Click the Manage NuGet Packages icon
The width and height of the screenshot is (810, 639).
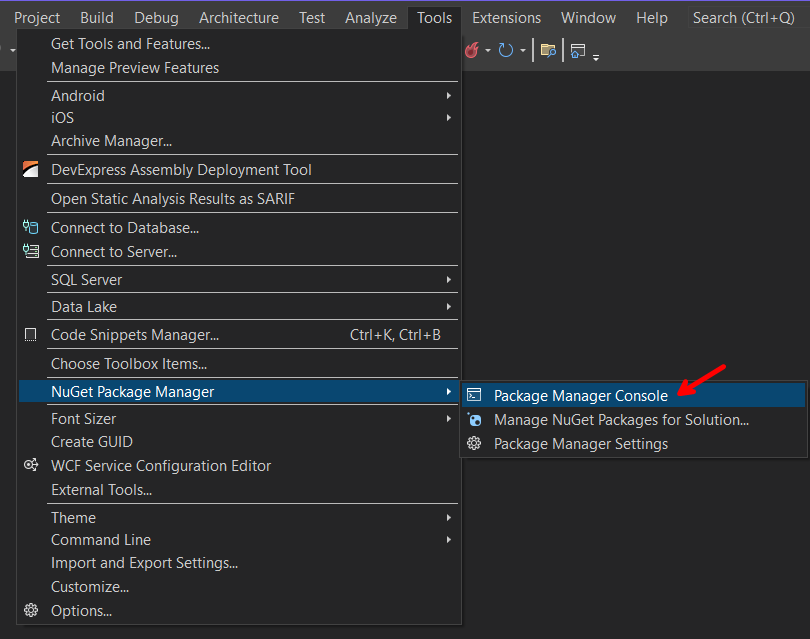pos(475,419)
